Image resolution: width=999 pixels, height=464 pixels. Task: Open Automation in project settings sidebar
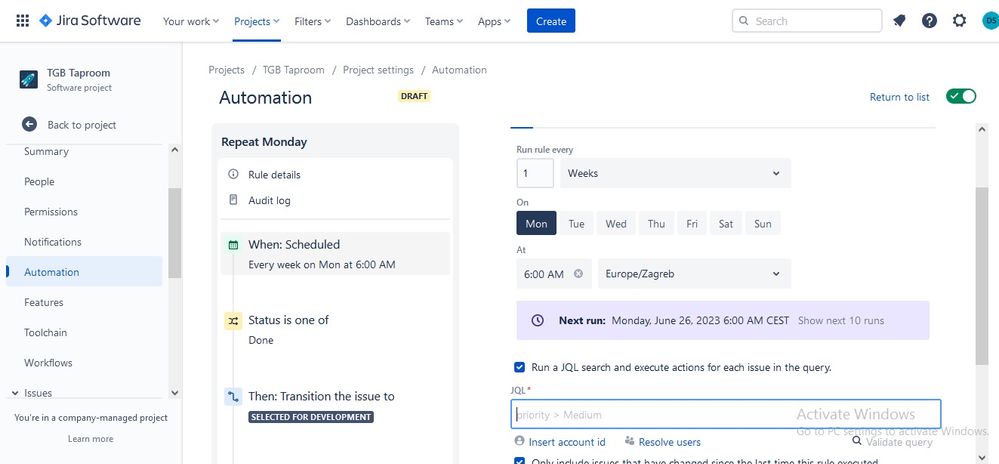click(84, 272)
